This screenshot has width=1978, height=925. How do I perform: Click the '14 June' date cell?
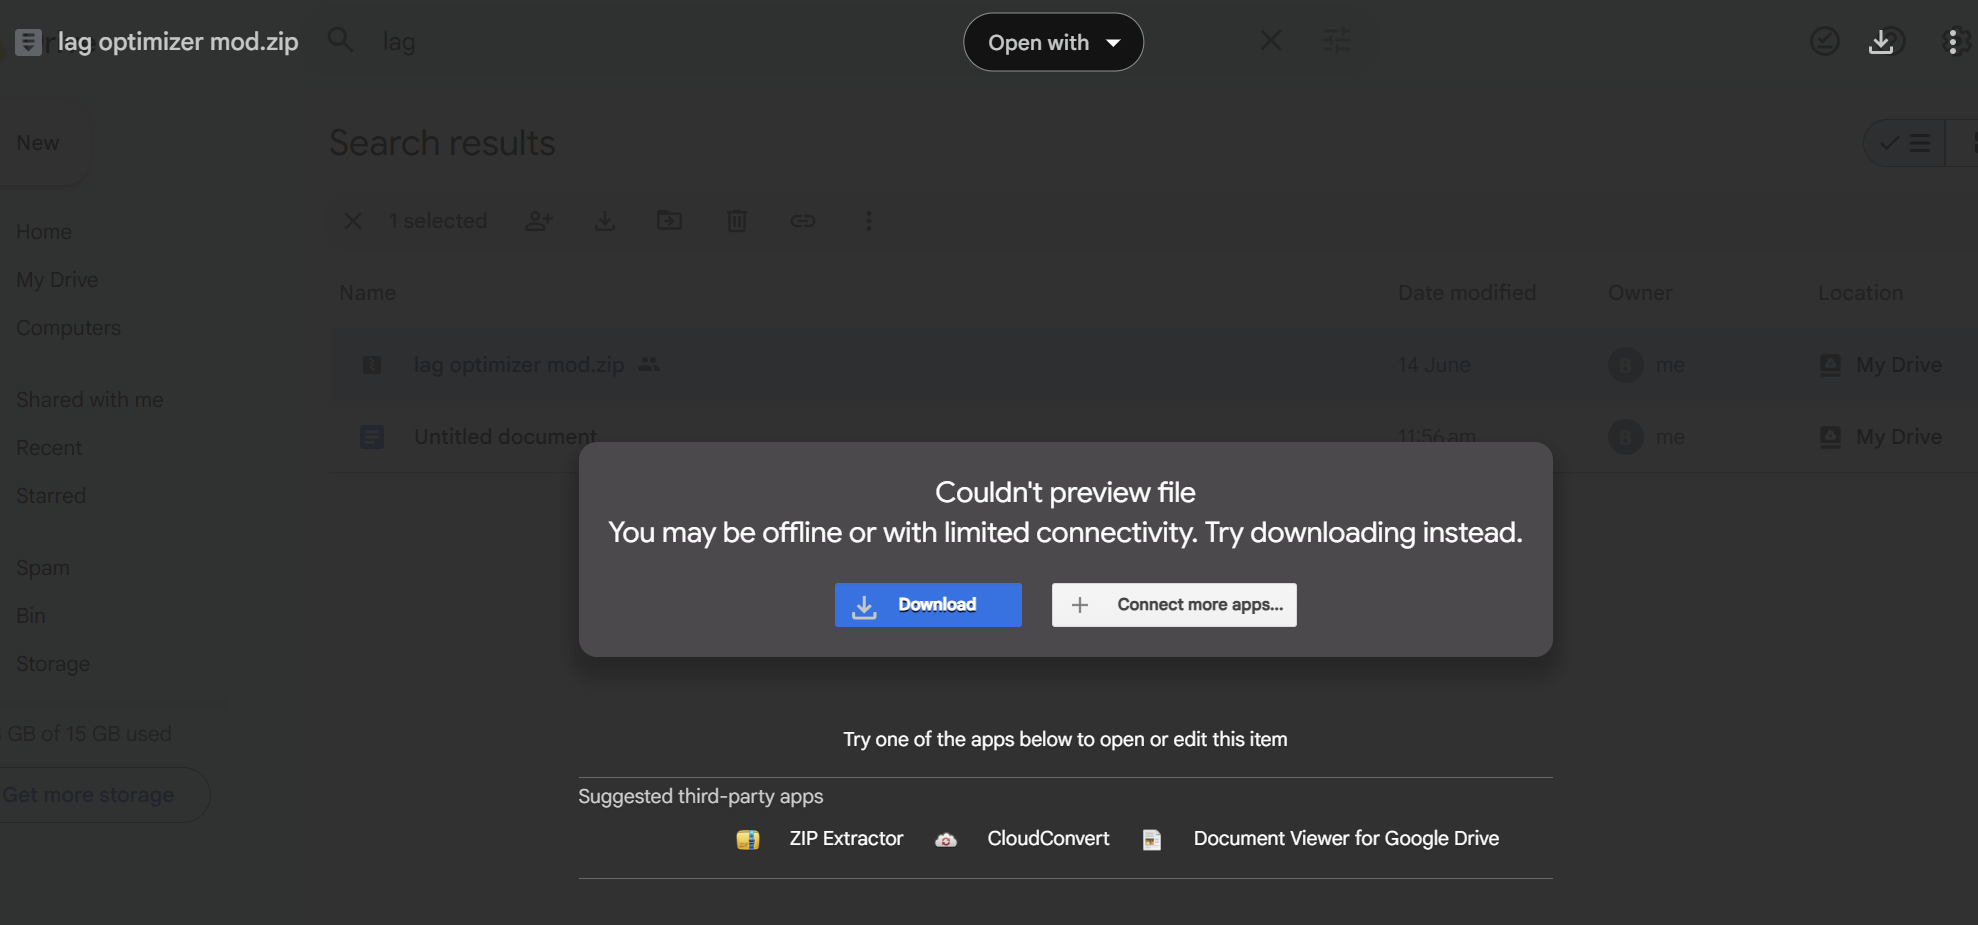pos(1434,365)
